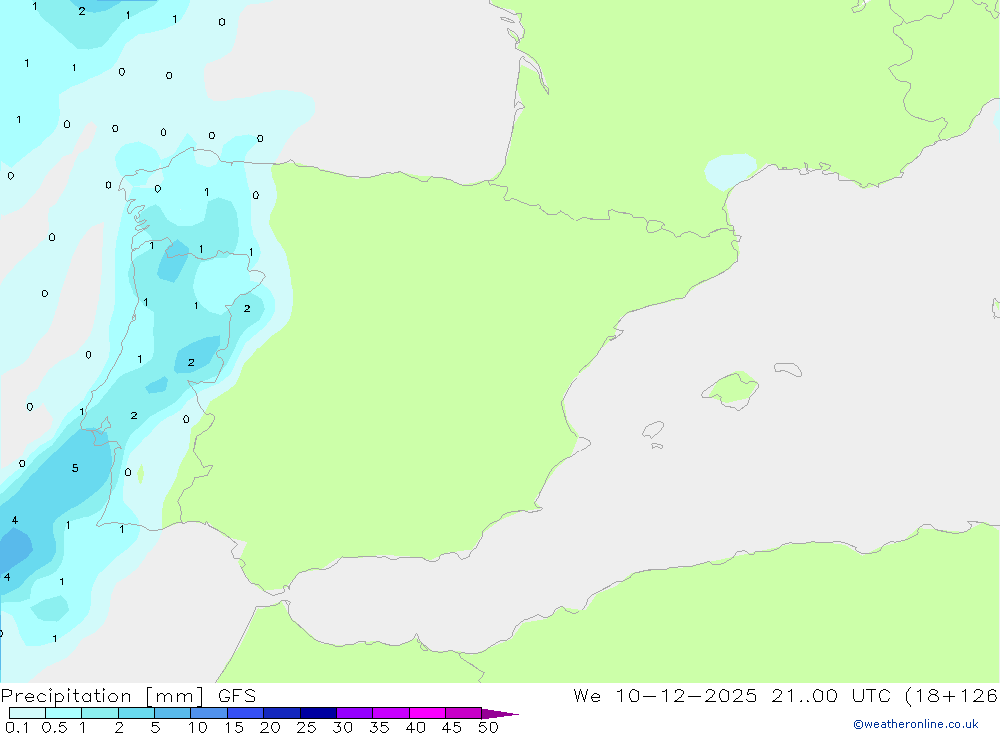Click the 5 precipitation value on the map
This screenshot has width=1000, height=733.
75,468
